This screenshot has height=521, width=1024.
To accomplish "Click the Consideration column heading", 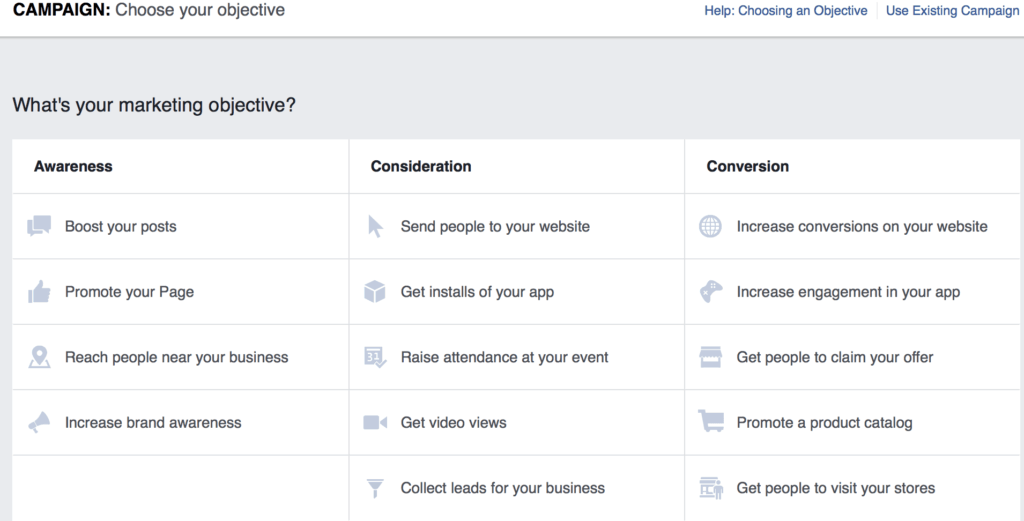I will pos(421,166).
